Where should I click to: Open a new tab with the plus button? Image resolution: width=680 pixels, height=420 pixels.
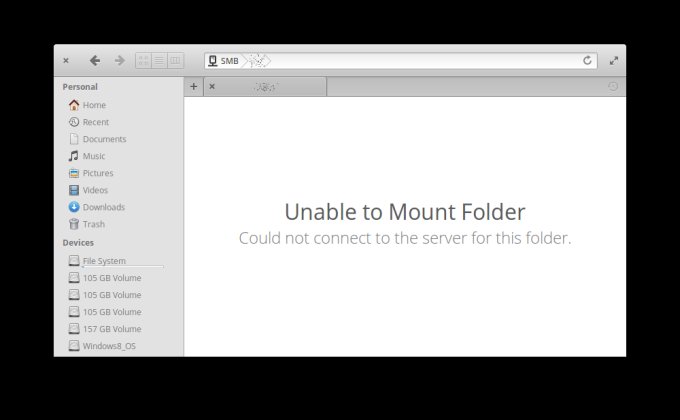pyautogui.click(x=193, y=86)
